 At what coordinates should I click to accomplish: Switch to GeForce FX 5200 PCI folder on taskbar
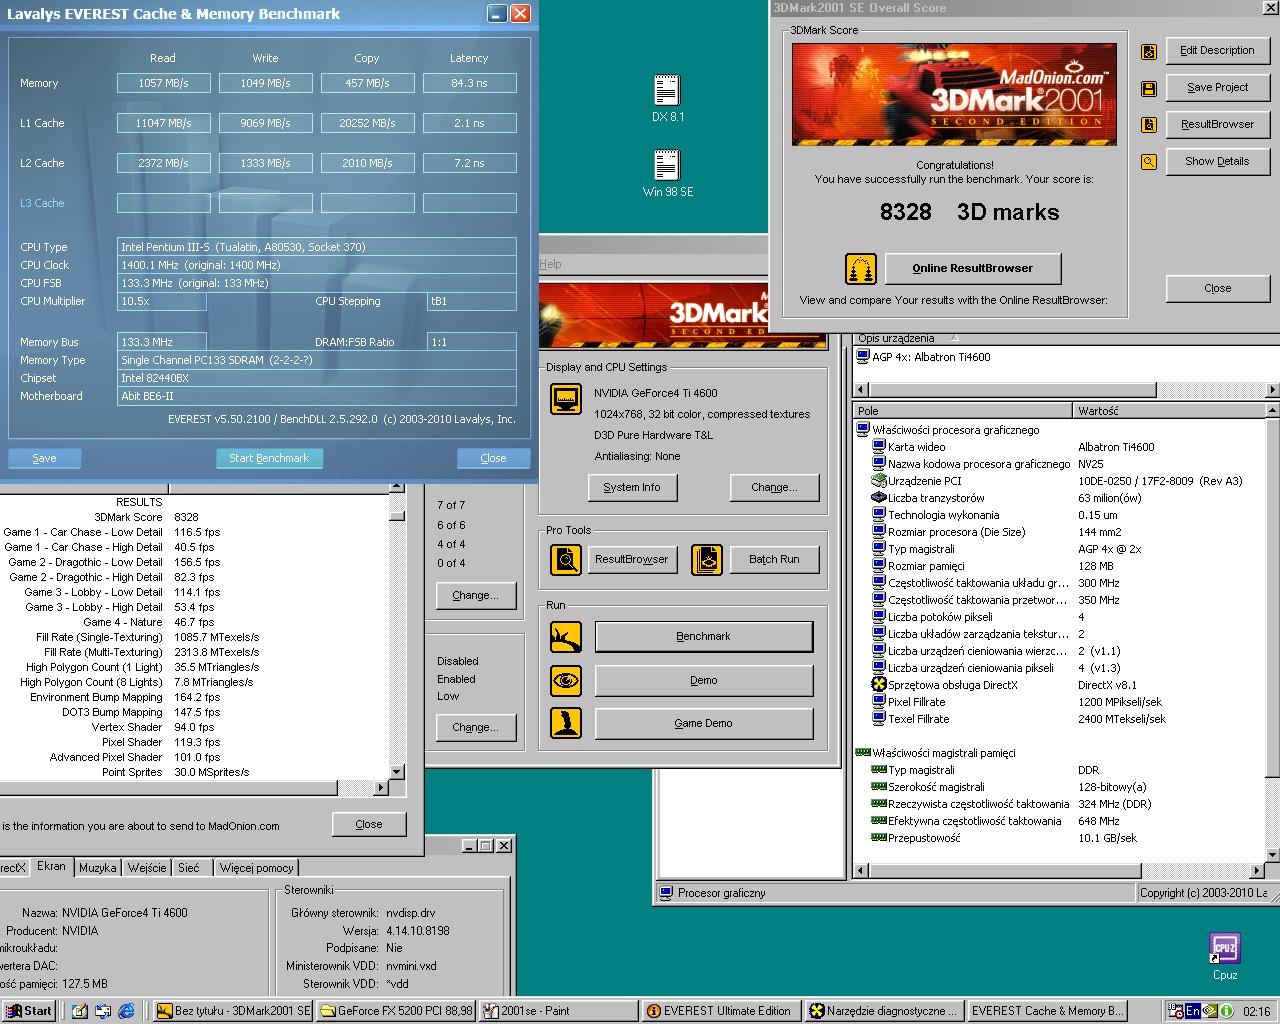point(395,1011)
